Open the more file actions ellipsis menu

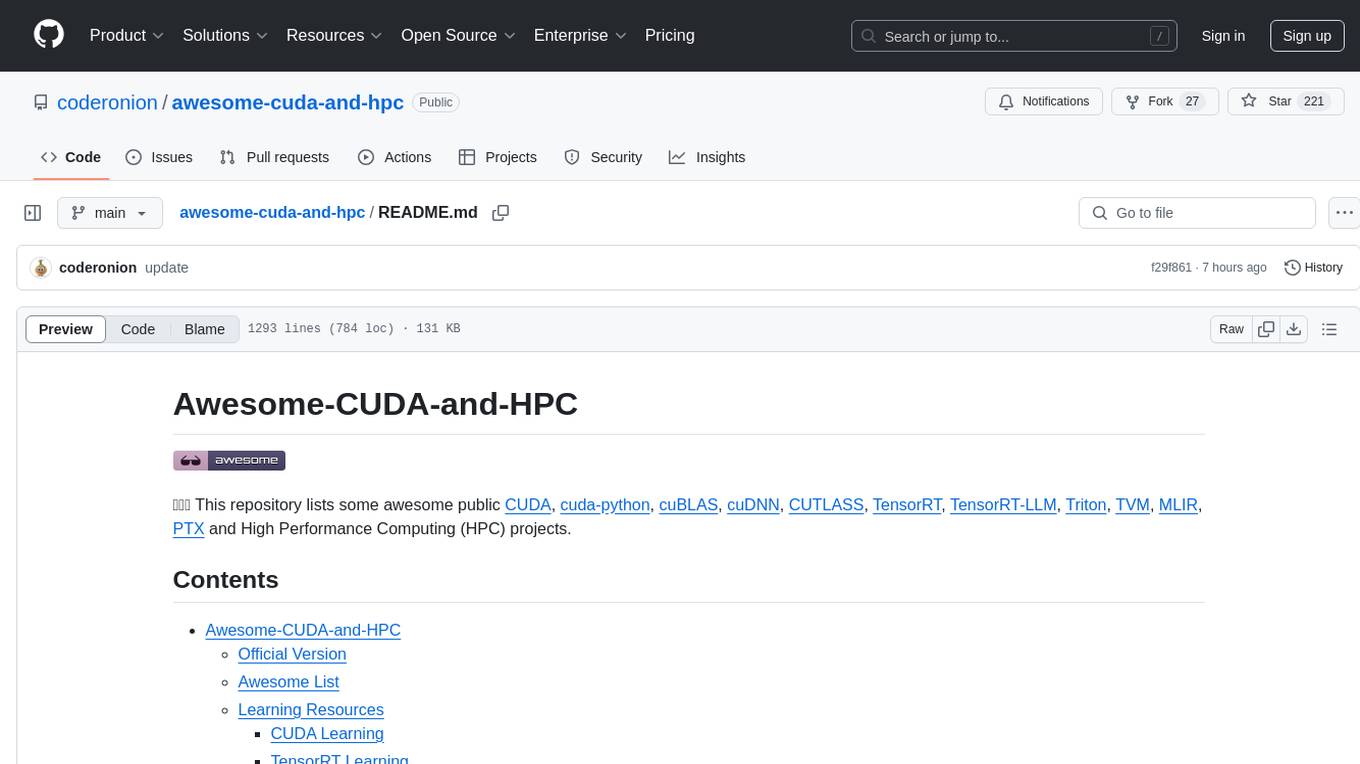pos(1344,213)
